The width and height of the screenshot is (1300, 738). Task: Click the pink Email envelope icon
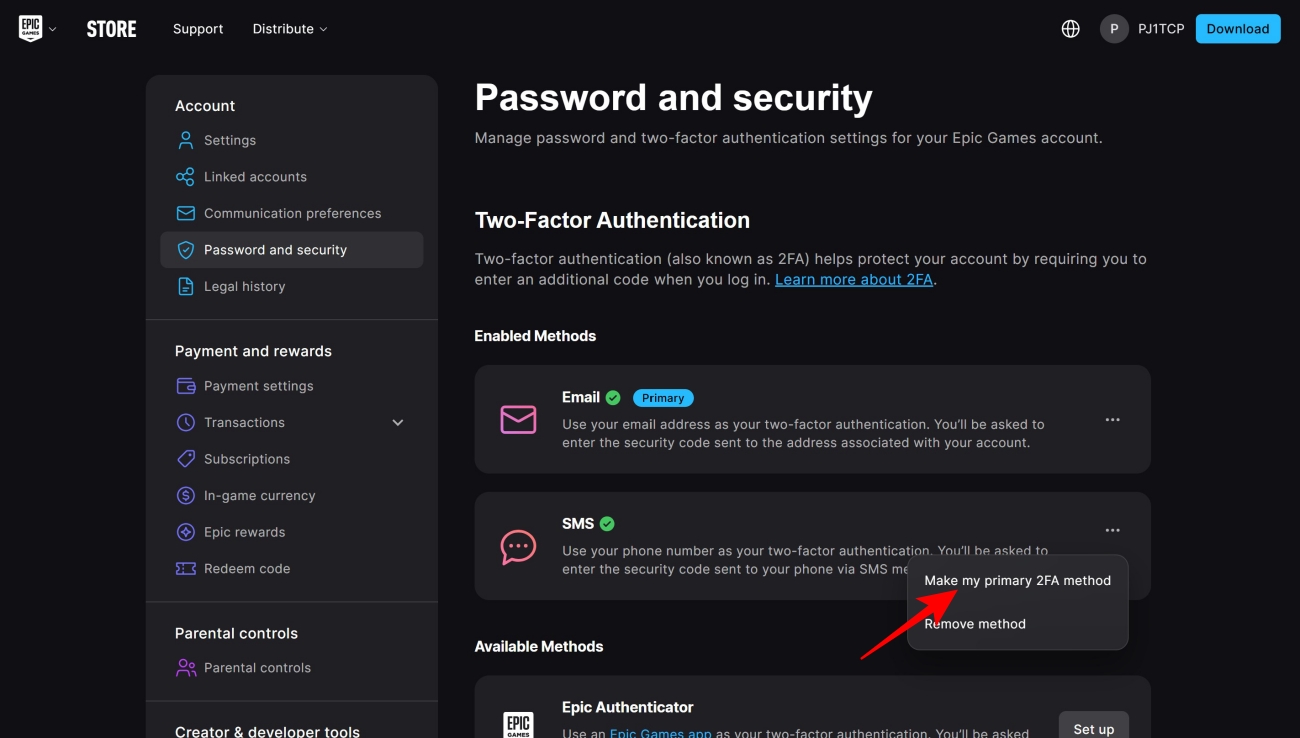tap(518, 419)
